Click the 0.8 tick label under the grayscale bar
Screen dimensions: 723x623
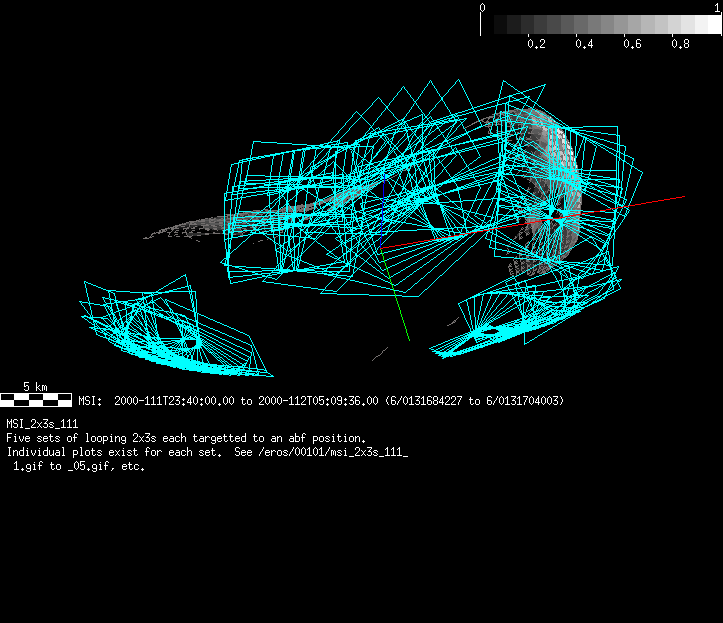click(x=680, y=44)
